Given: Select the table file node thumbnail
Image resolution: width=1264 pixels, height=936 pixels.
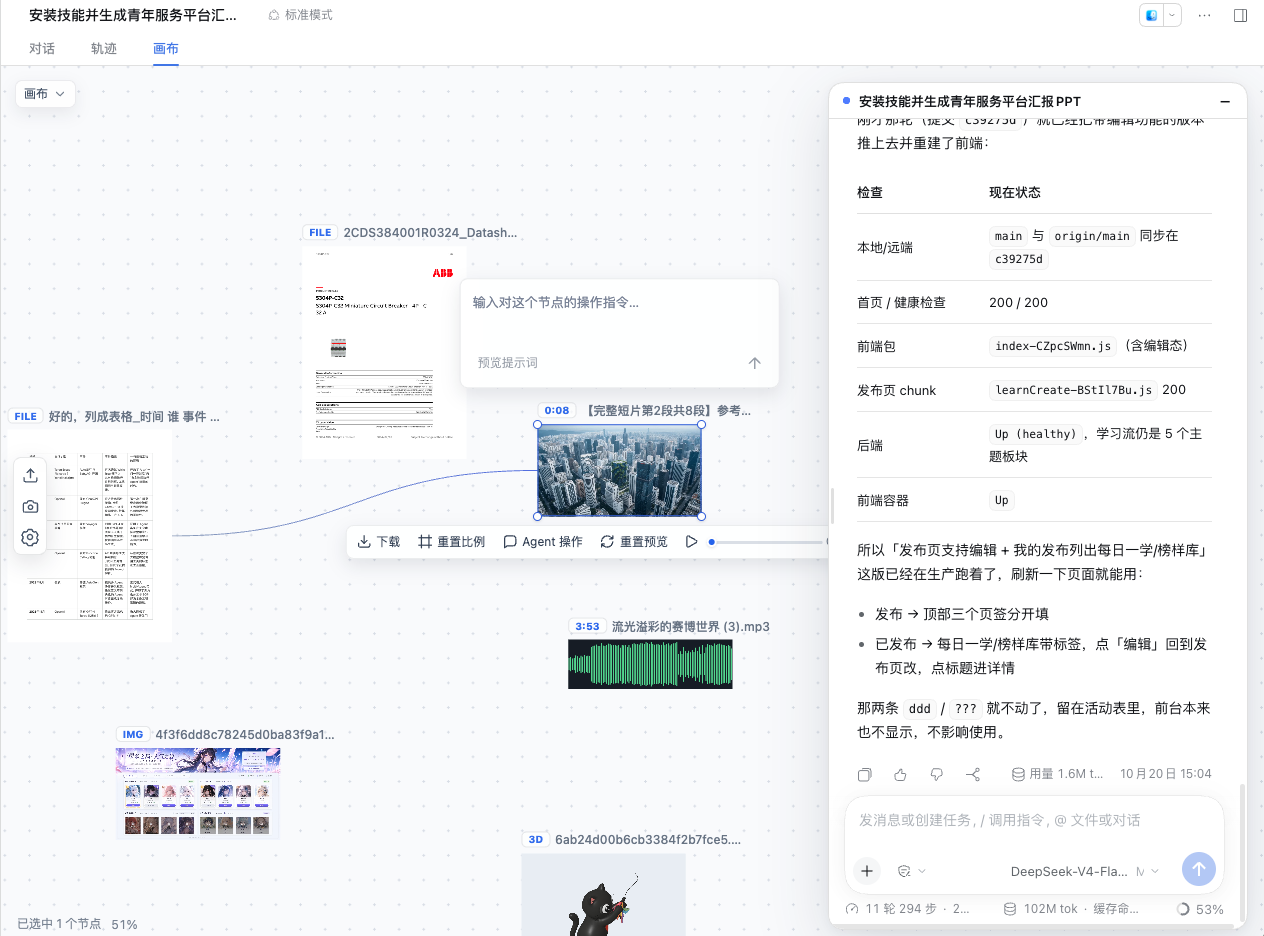Looking at the screenshot, I should pyautogui.click(x=90, y=536).
